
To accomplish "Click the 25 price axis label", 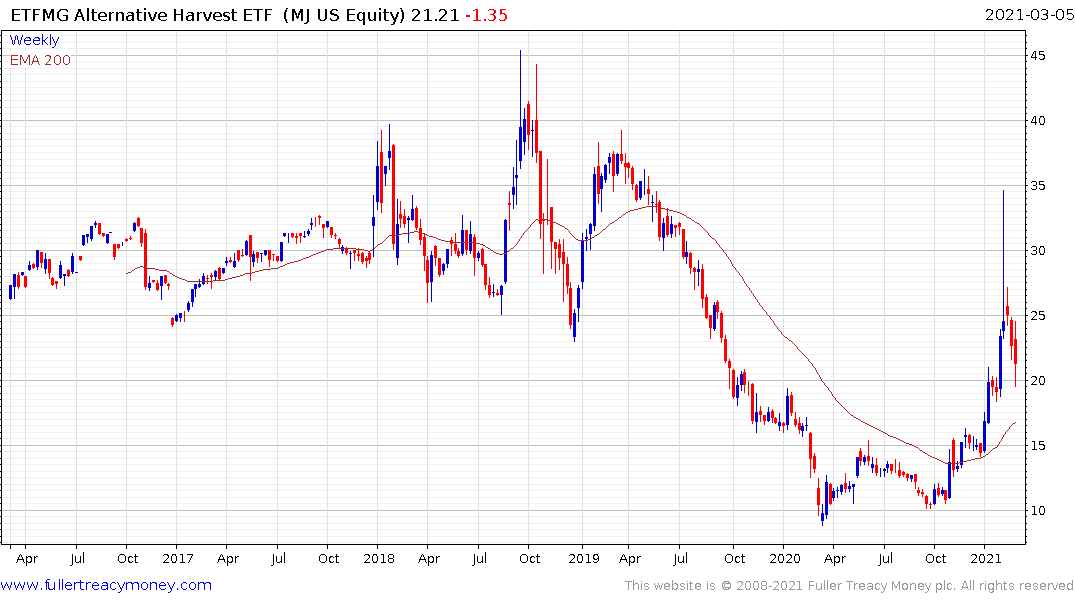I will (x=1038, y=315).
